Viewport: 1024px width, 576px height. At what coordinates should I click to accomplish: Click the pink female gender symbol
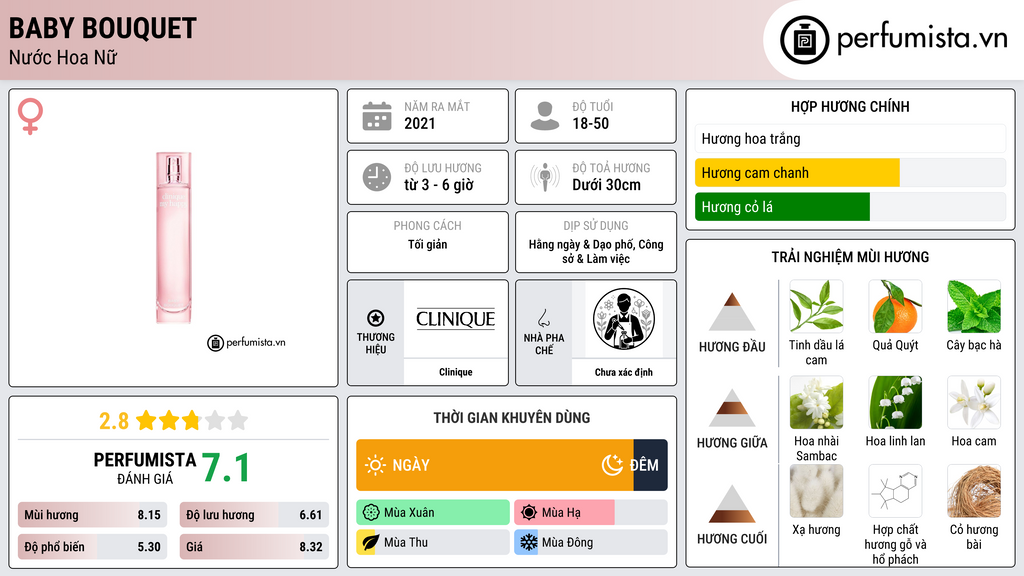click(x=30, y=116)
